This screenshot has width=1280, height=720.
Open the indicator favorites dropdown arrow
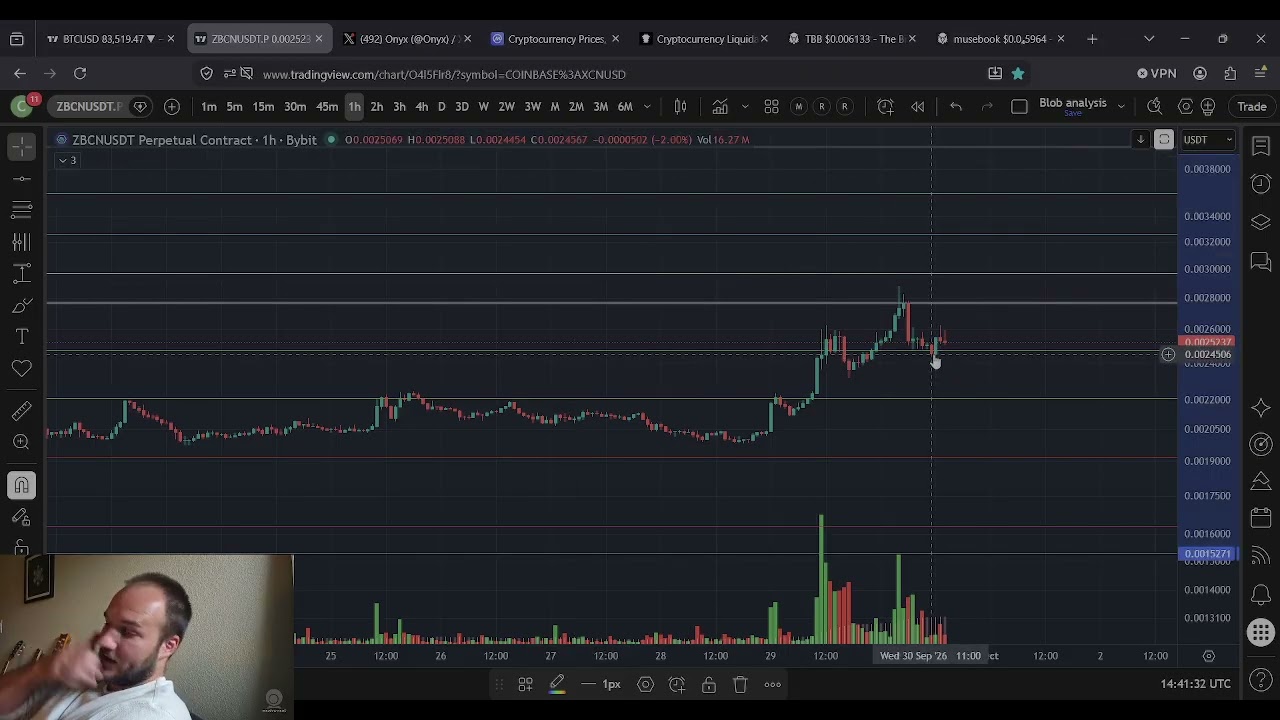point(745,107)
